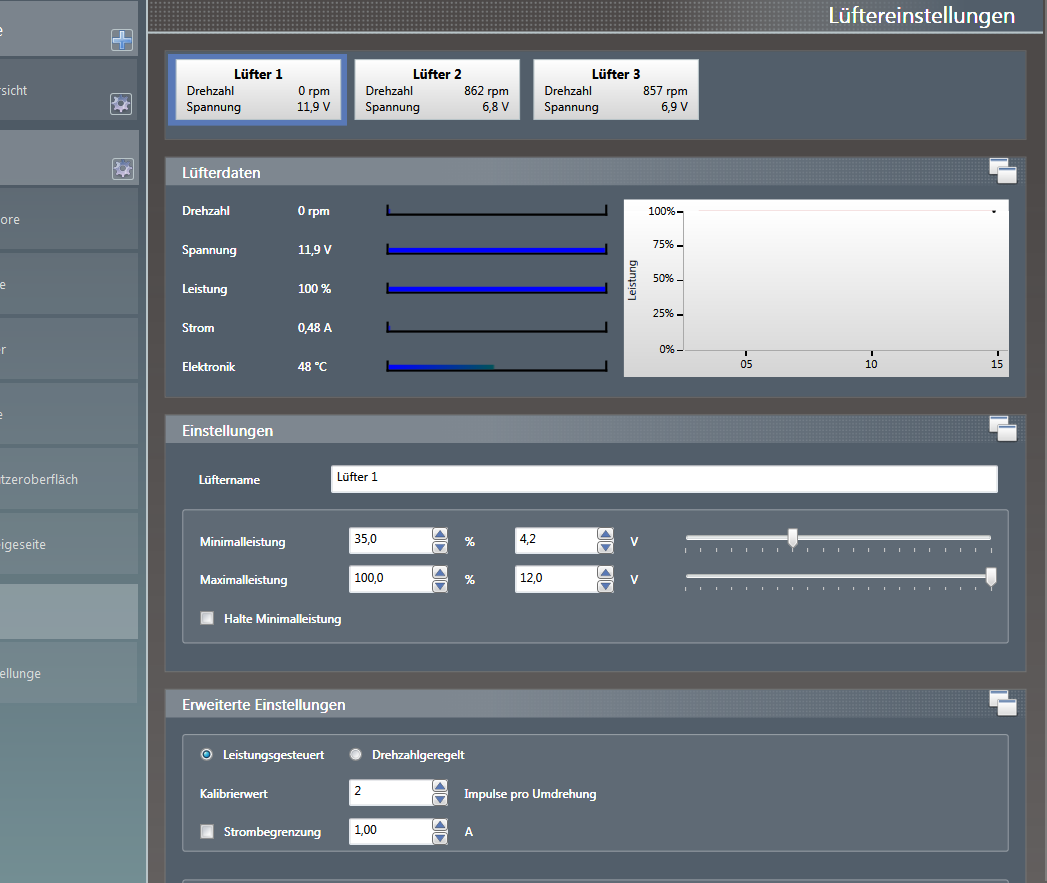
Task: Decrease Strombegrenzung value with down arrow
Action: tap(439, 838)
